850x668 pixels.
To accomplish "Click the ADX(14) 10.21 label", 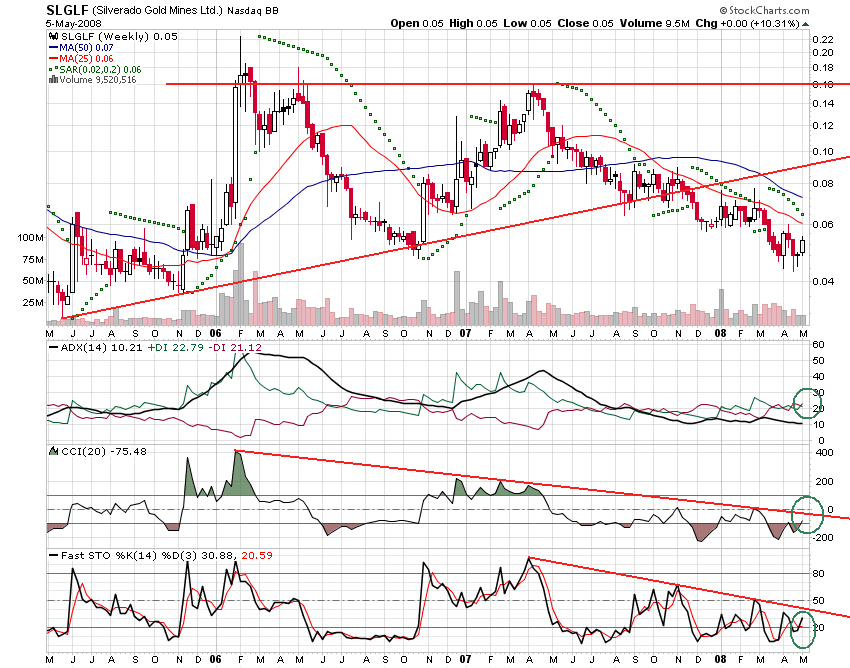I will pos(101,348).
